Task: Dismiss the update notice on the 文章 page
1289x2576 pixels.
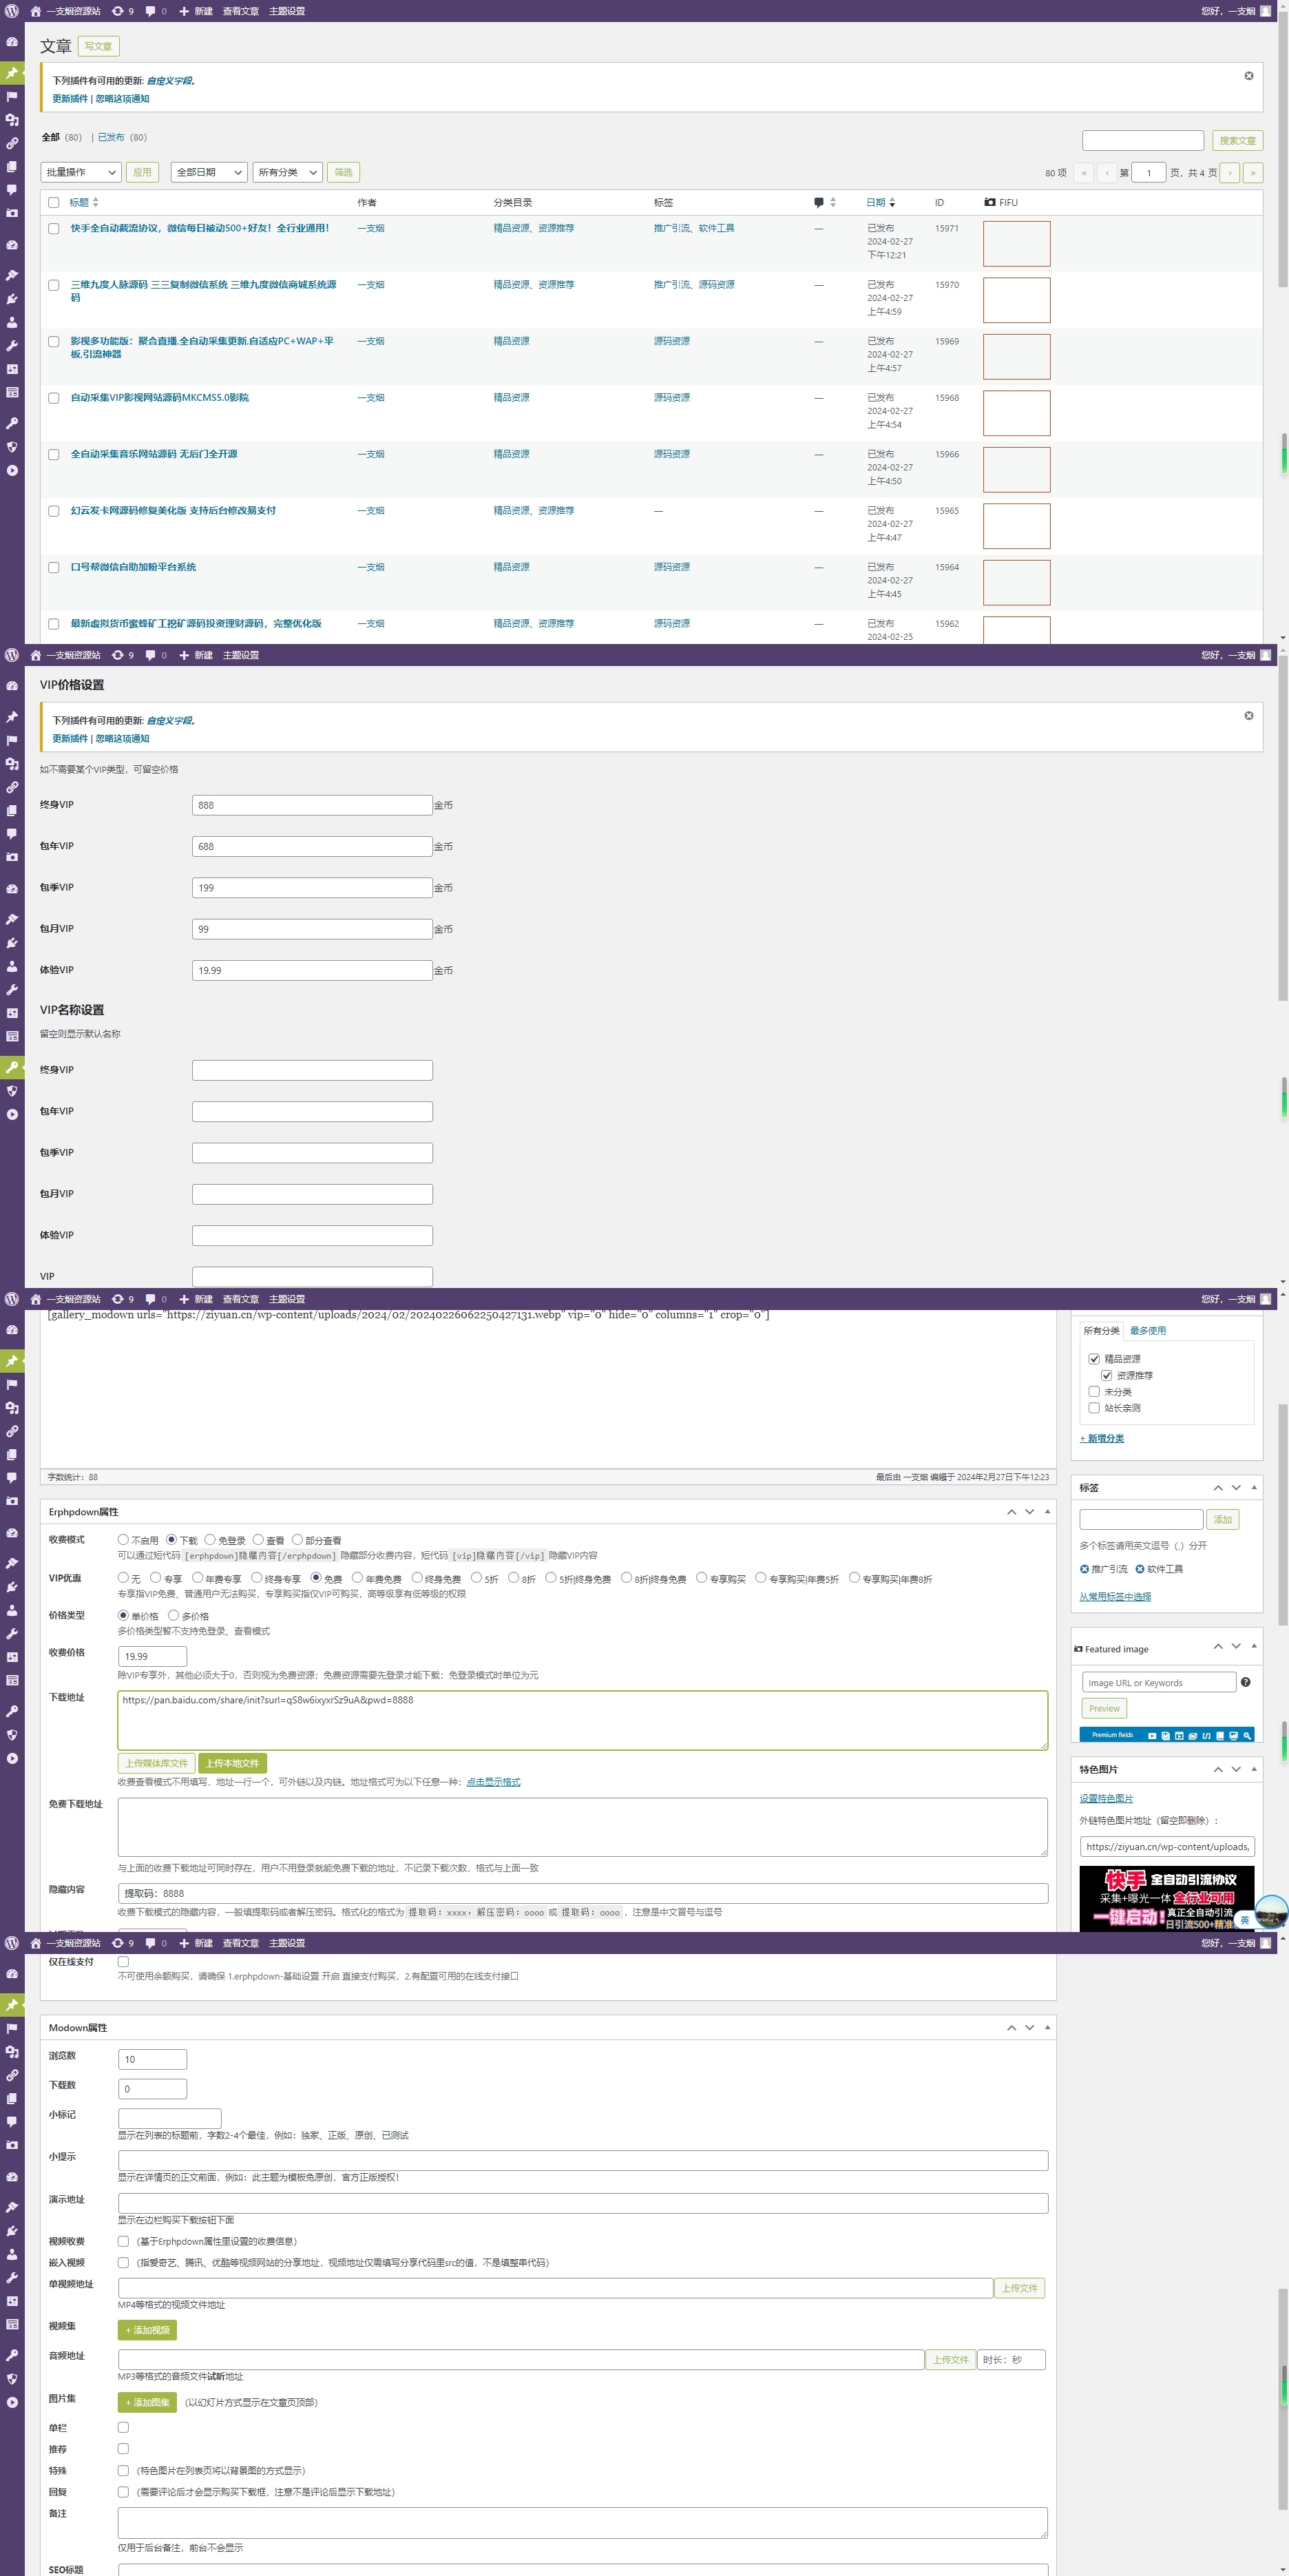Action: pos(1248,76)
